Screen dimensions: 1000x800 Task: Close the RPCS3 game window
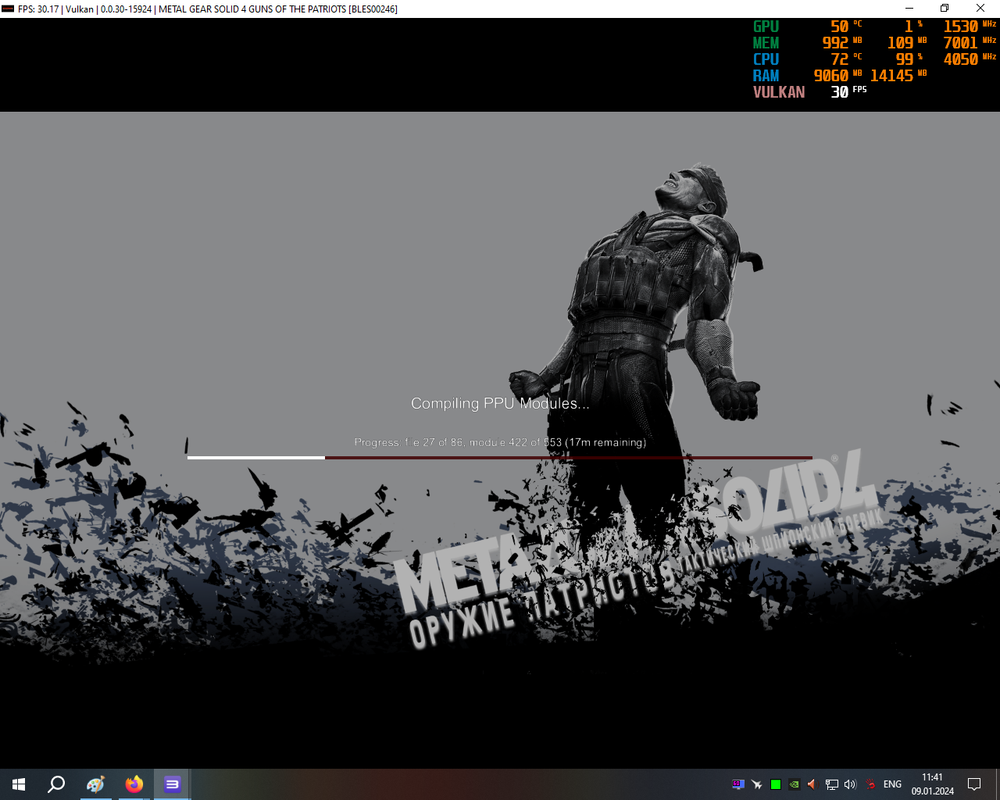click(x=980, y=8)
